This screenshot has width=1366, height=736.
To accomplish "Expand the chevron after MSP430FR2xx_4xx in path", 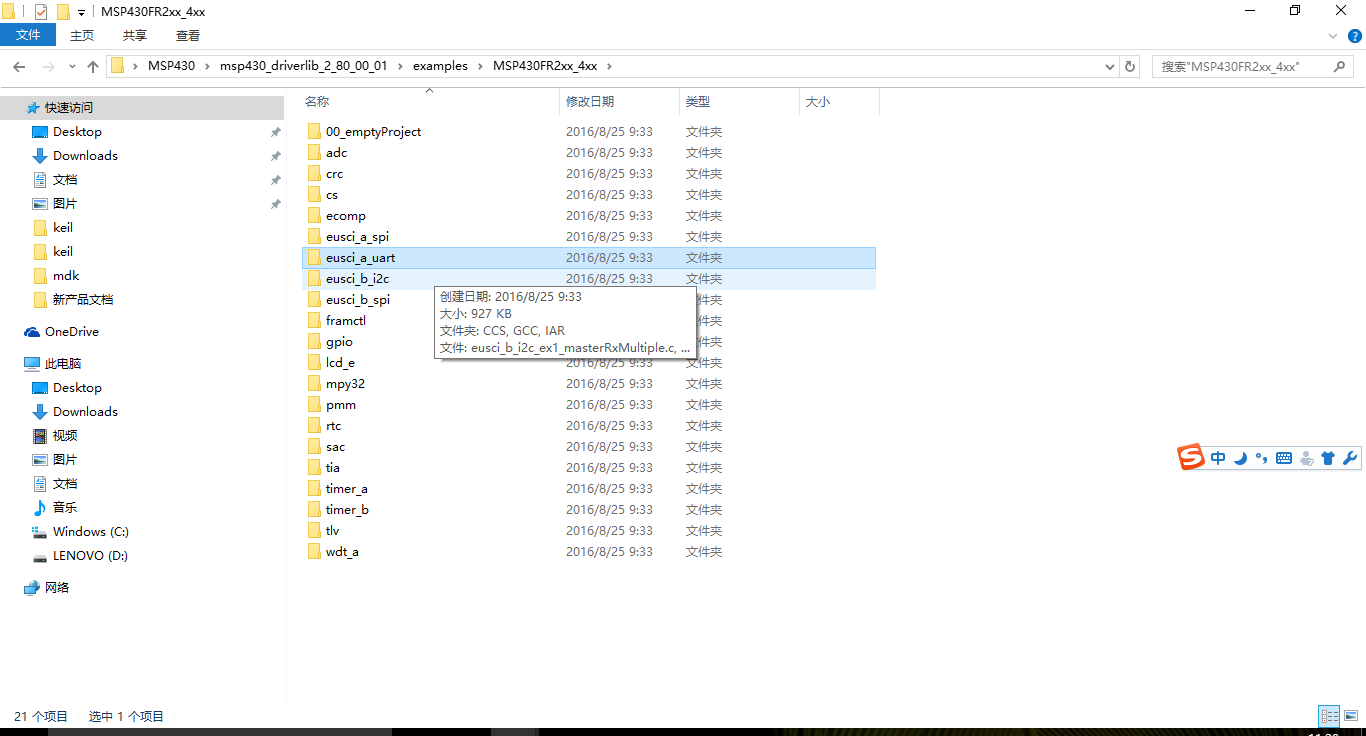I will (x=609, y=66).
